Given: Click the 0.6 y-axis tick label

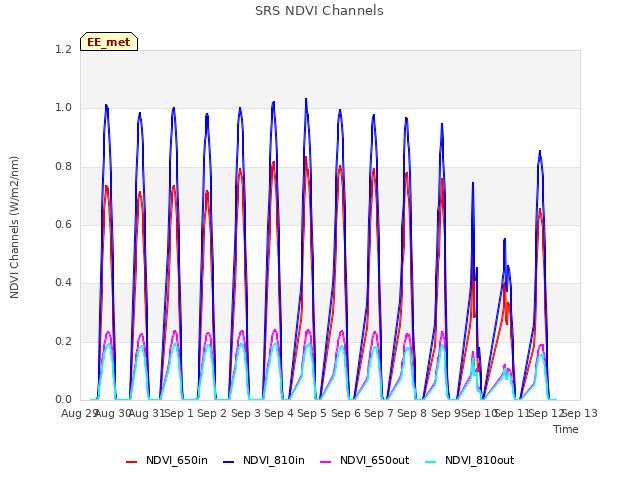Looking at the screenshot, I should (x=63, y=224).
